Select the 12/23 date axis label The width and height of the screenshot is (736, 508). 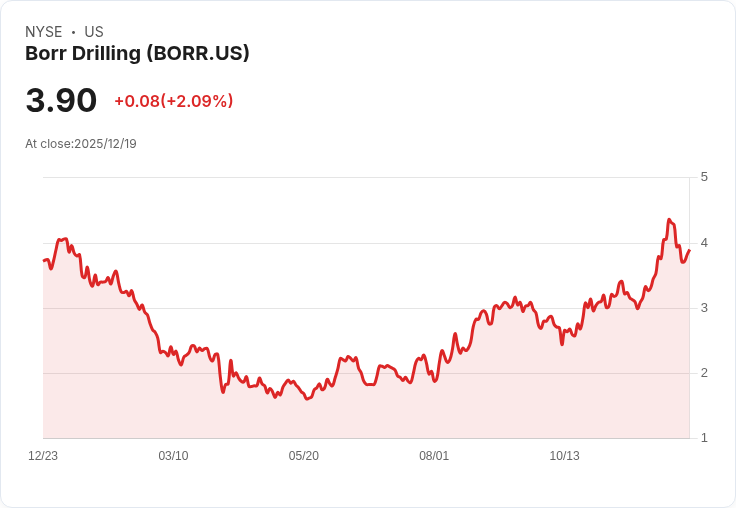click(x=43, y=455)
